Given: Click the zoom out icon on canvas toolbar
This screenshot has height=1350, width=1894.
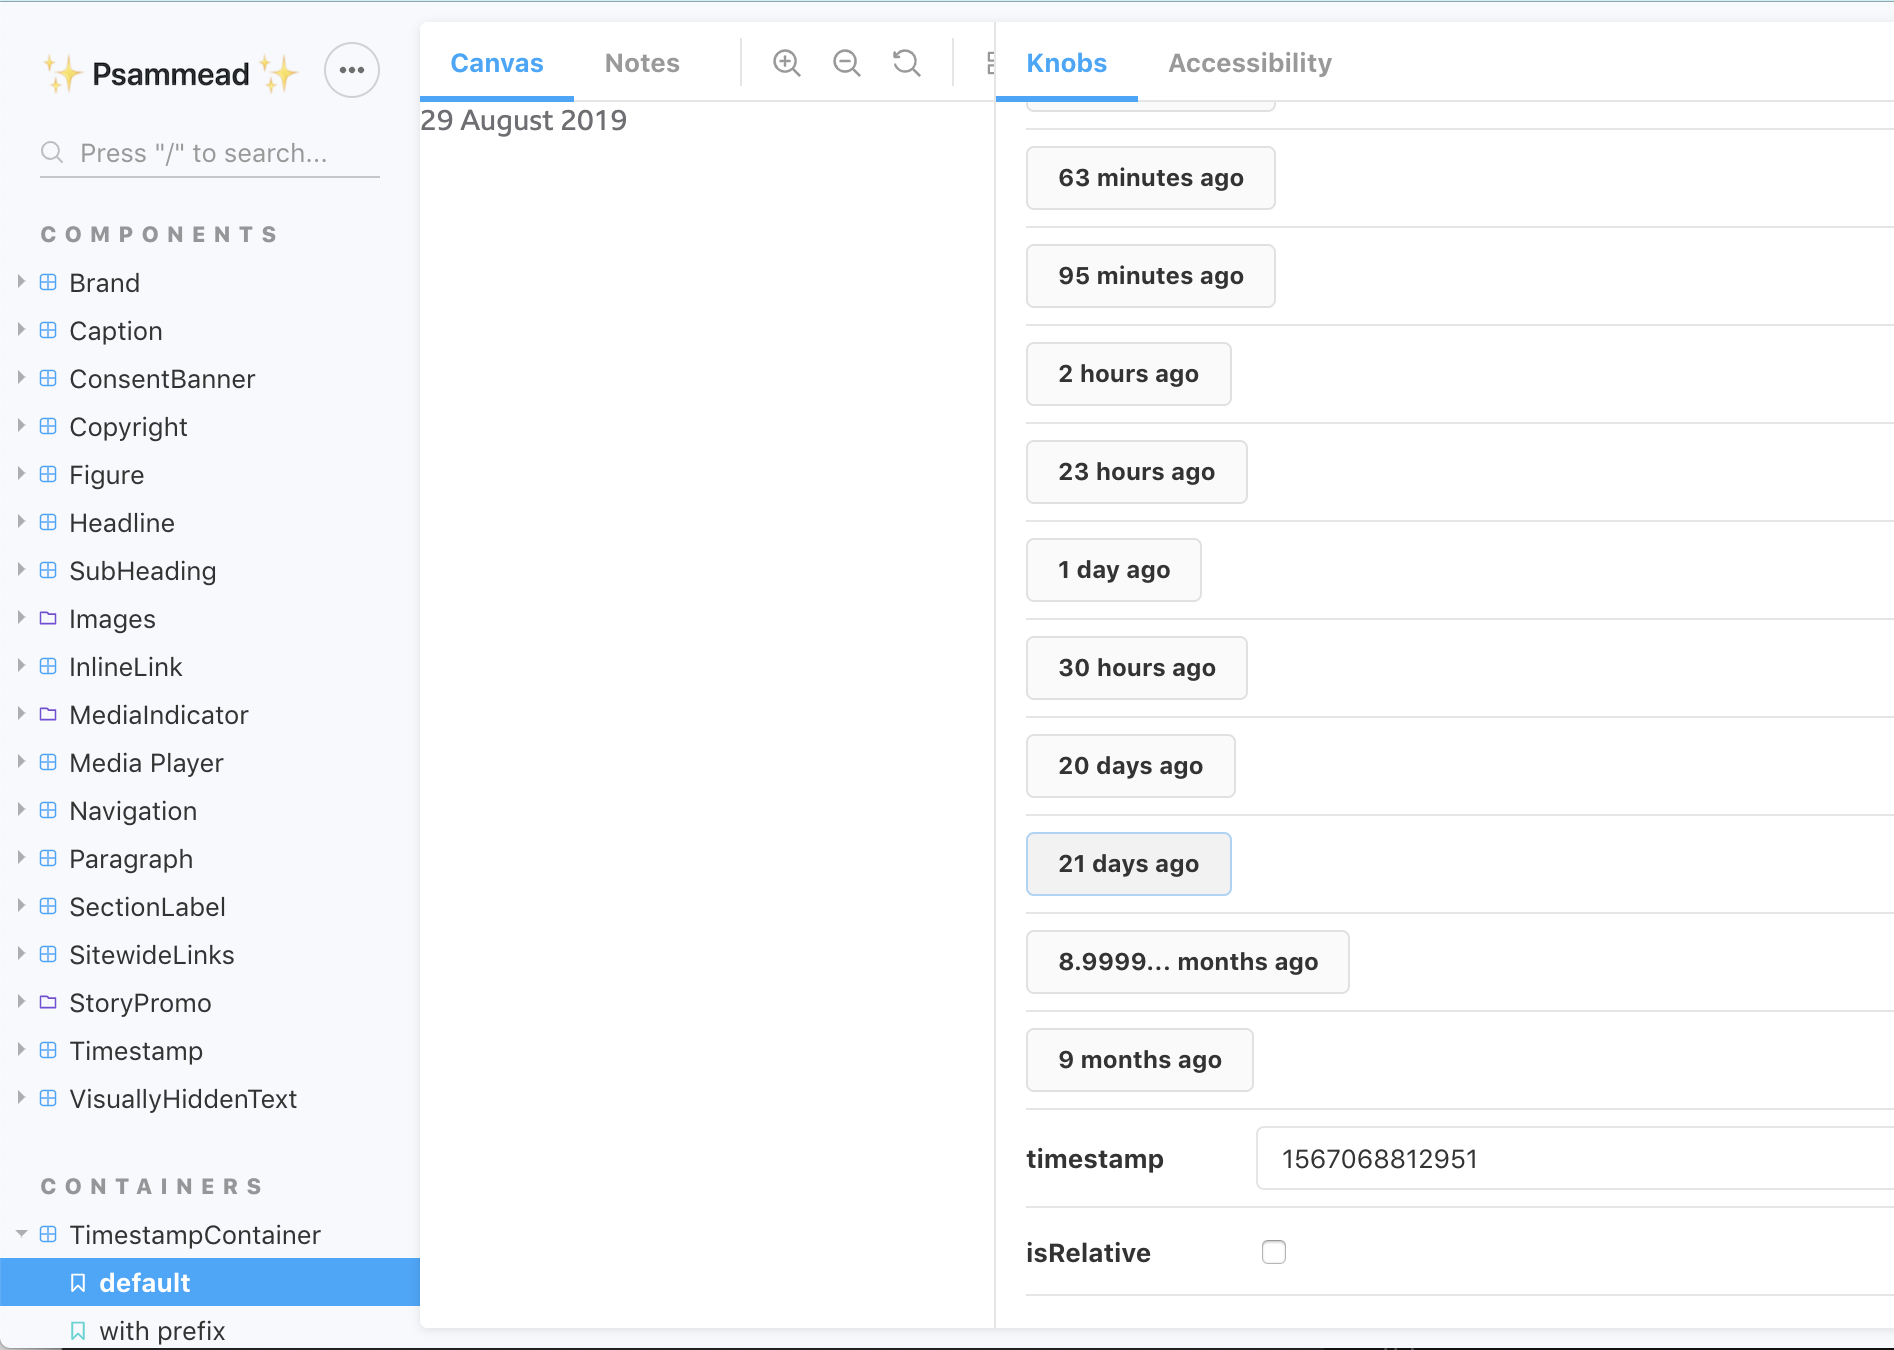Looking at the screenshot, I should coord(846,62).
